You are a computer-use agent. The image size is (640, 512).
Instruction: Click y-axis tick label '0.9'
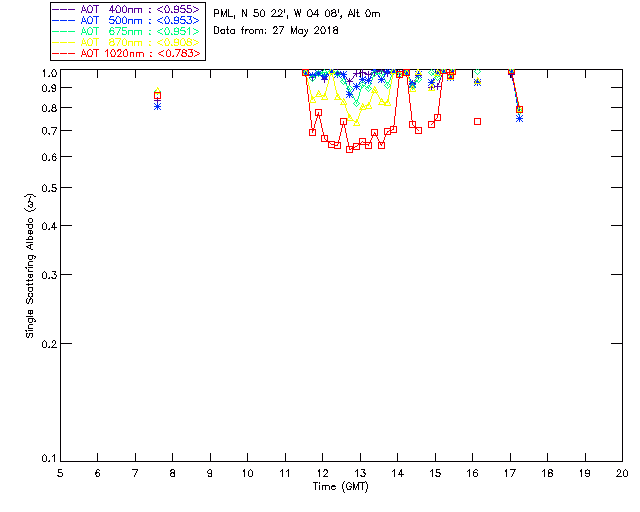click(x=49, y=88)
